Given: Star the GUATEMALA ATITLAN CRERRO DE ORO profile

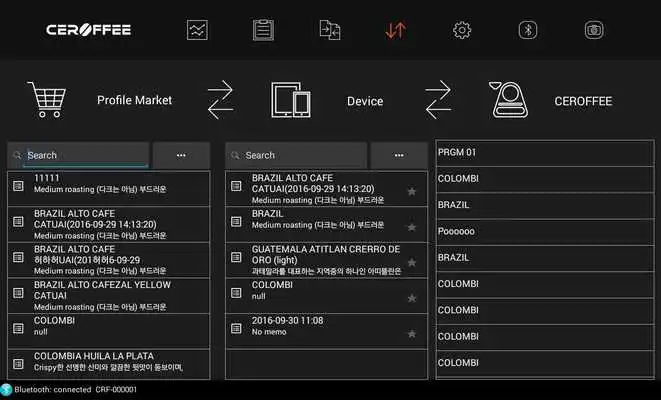Looking at the screenshot, I should click(412, 262).
